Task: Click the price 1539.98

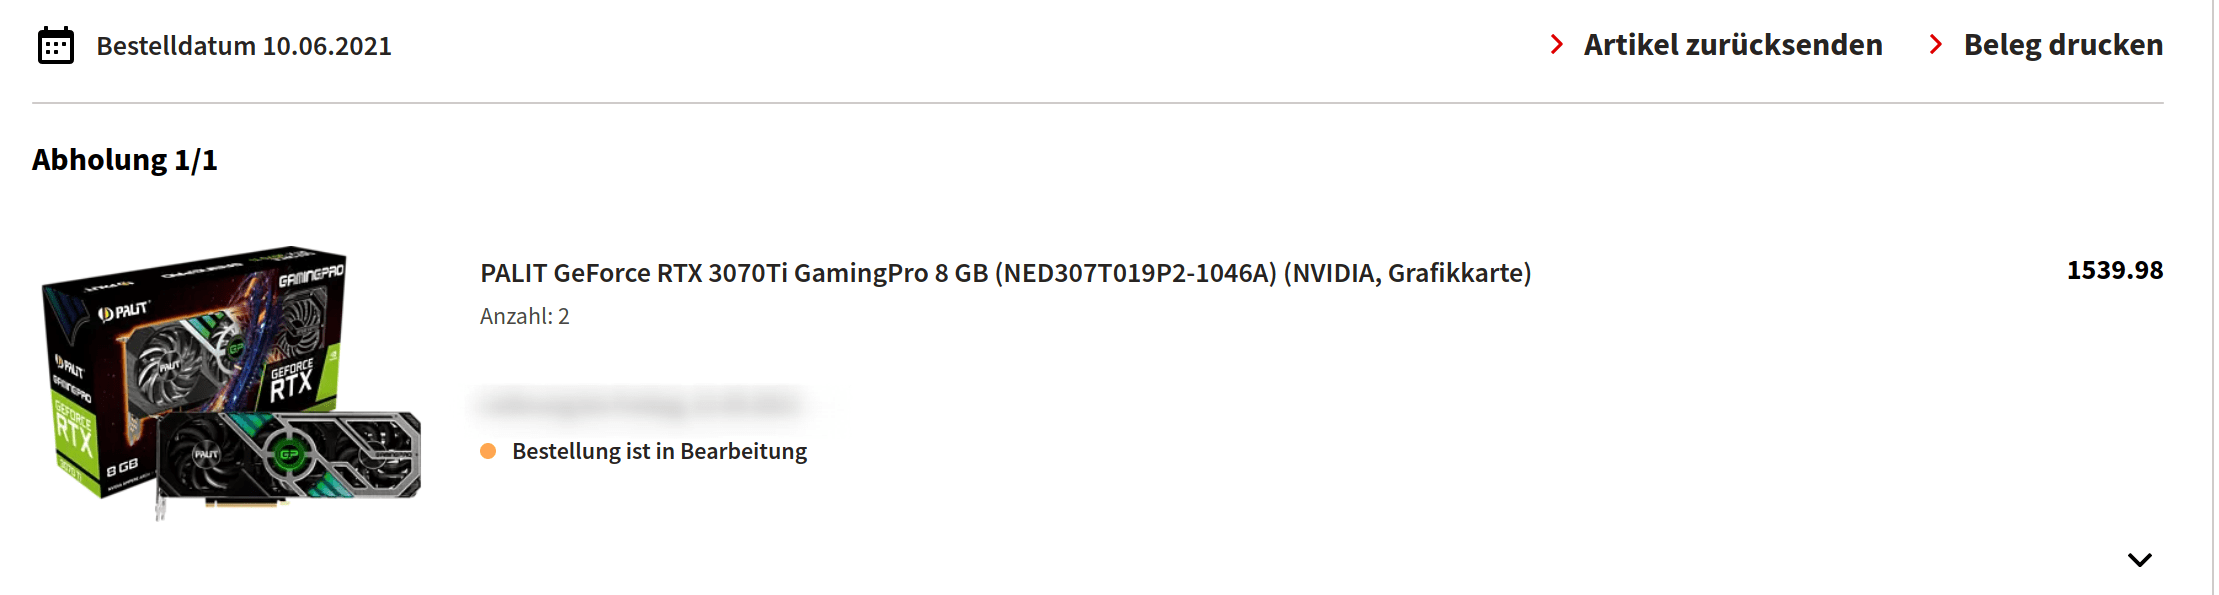Action: 2114,271
